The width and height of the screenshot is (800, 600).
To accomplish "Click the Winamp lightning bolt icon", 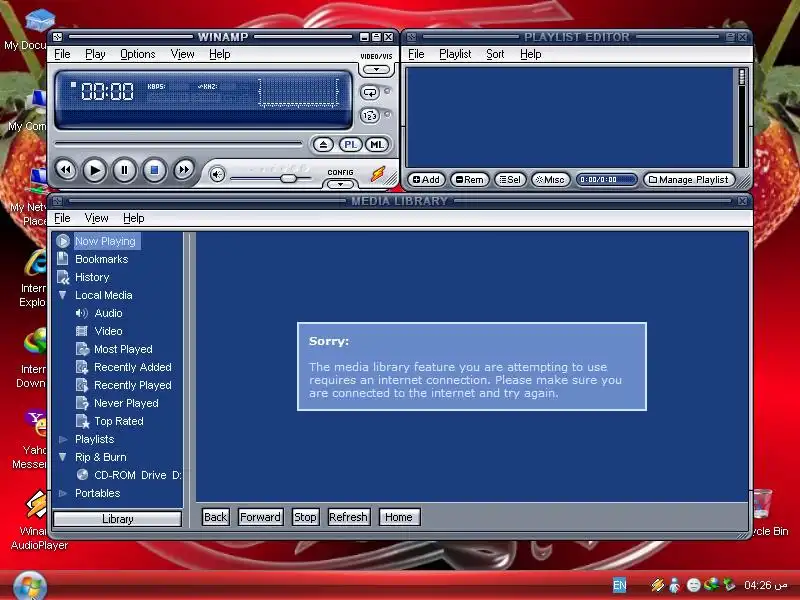I will click(x=378, y=173).
